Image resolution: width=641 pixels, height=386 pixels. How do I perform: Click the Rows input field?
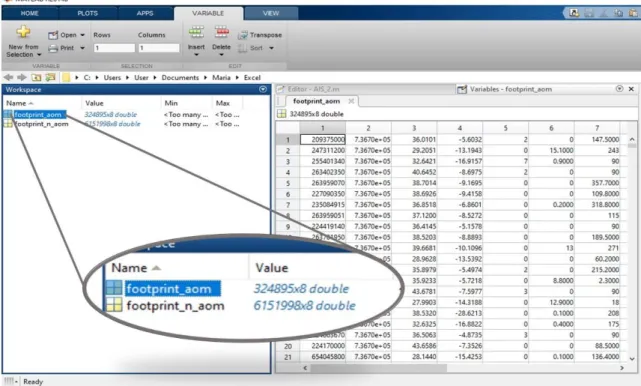[114, 48]
